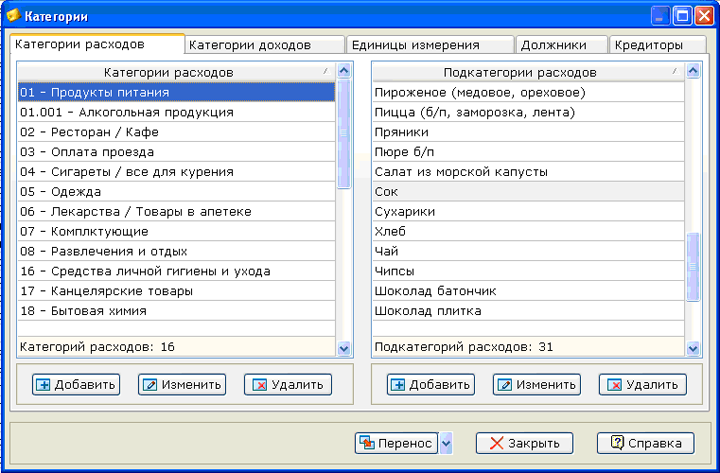
Task: Open the Должники tab
Action: 562,45
